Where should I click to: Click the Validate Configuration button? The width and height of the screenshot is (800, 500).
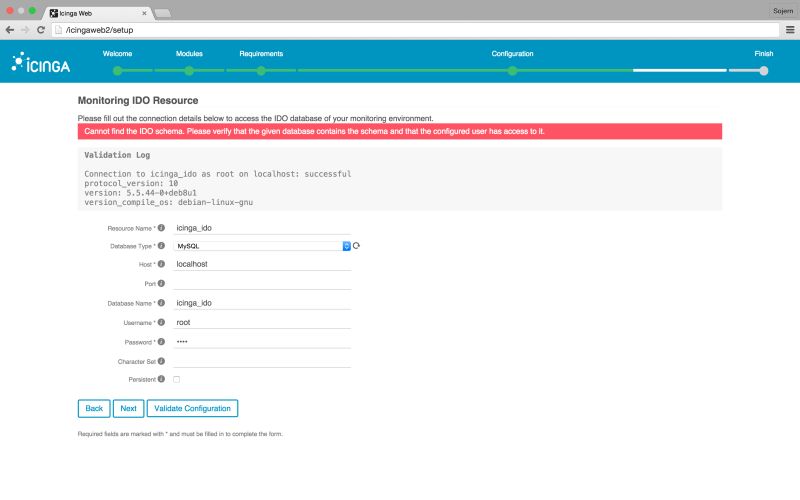click(192, 408)
